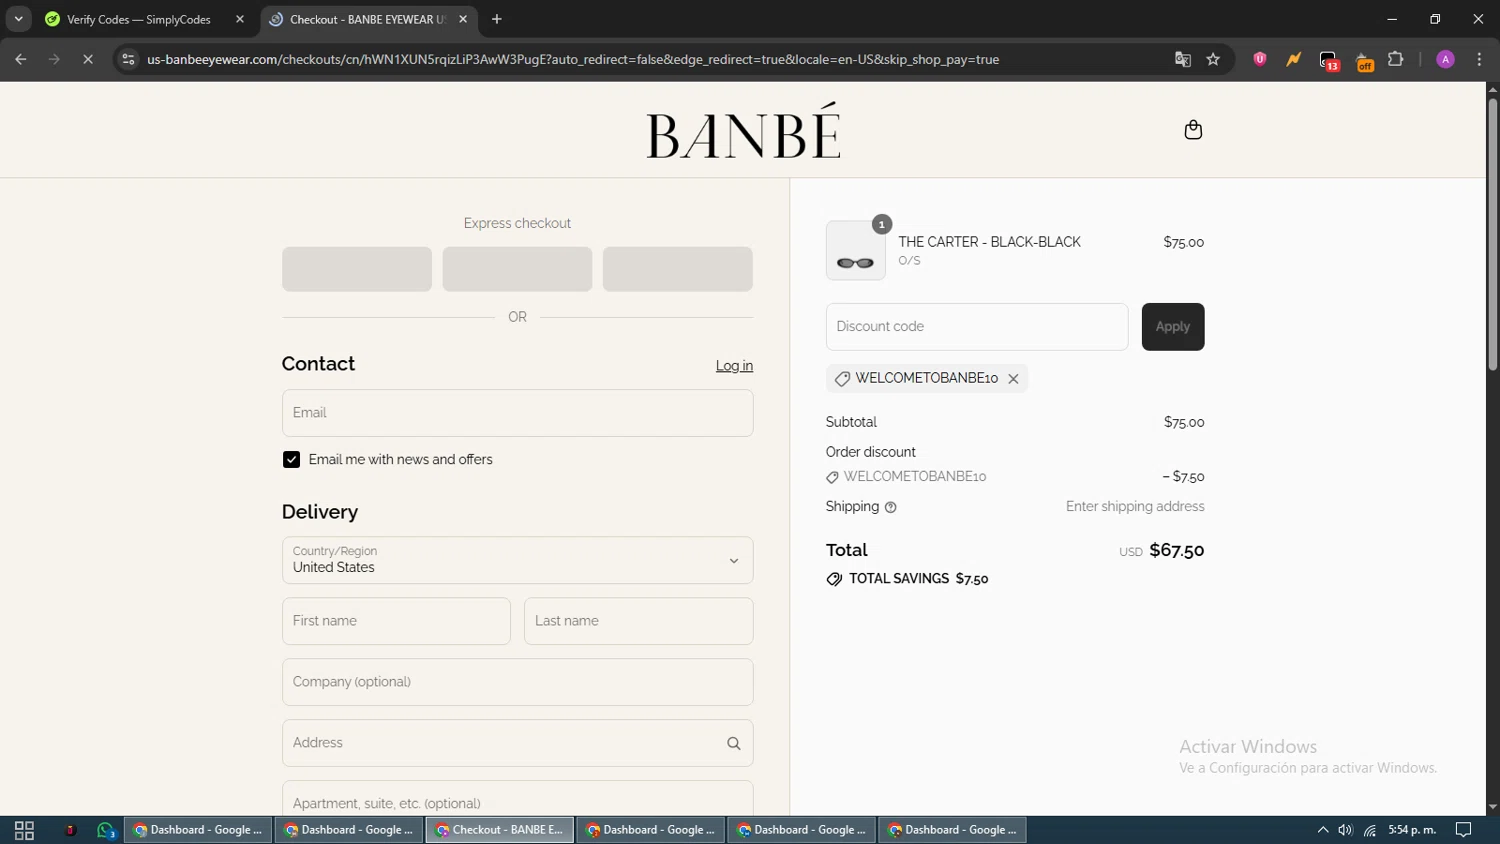Click the browser back arrow
This screenshot has height=844, width=1500.
21,60
